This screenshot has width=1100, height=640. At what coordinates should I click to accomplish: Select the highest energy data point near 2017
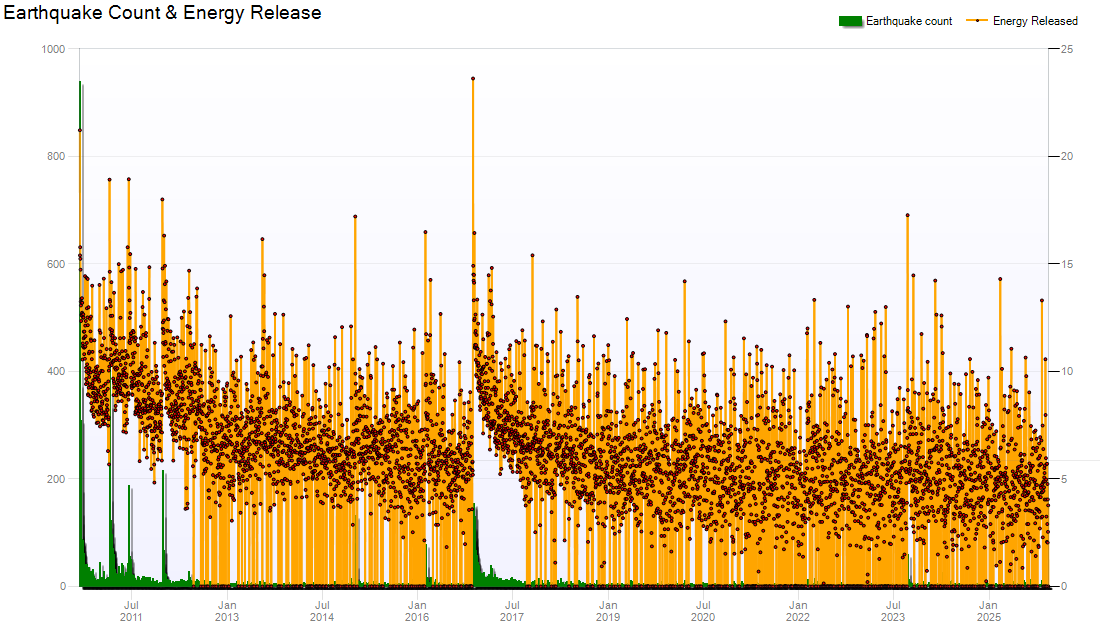473,78
